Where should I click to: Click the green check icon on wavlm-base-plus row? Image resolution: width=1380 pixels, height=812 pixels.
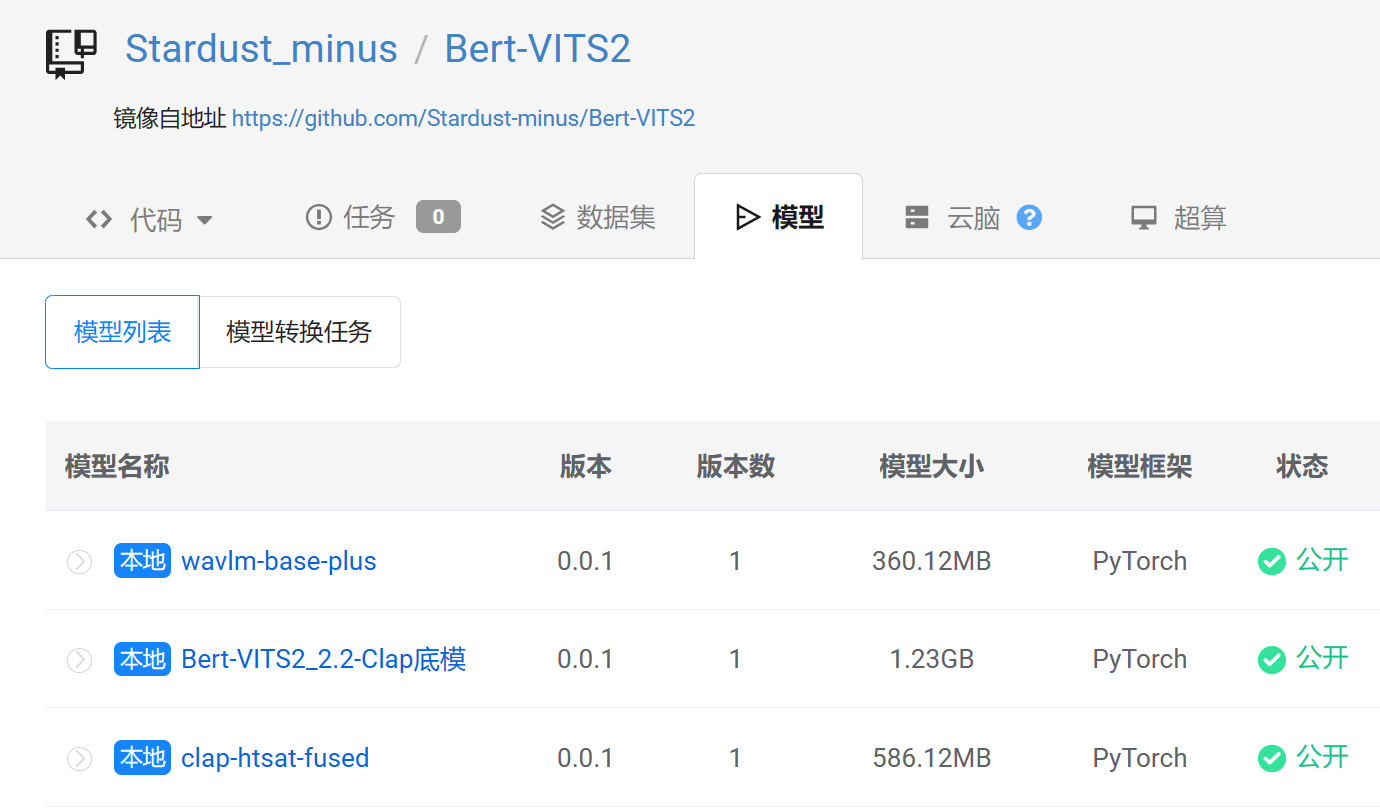click(1271, 561)
